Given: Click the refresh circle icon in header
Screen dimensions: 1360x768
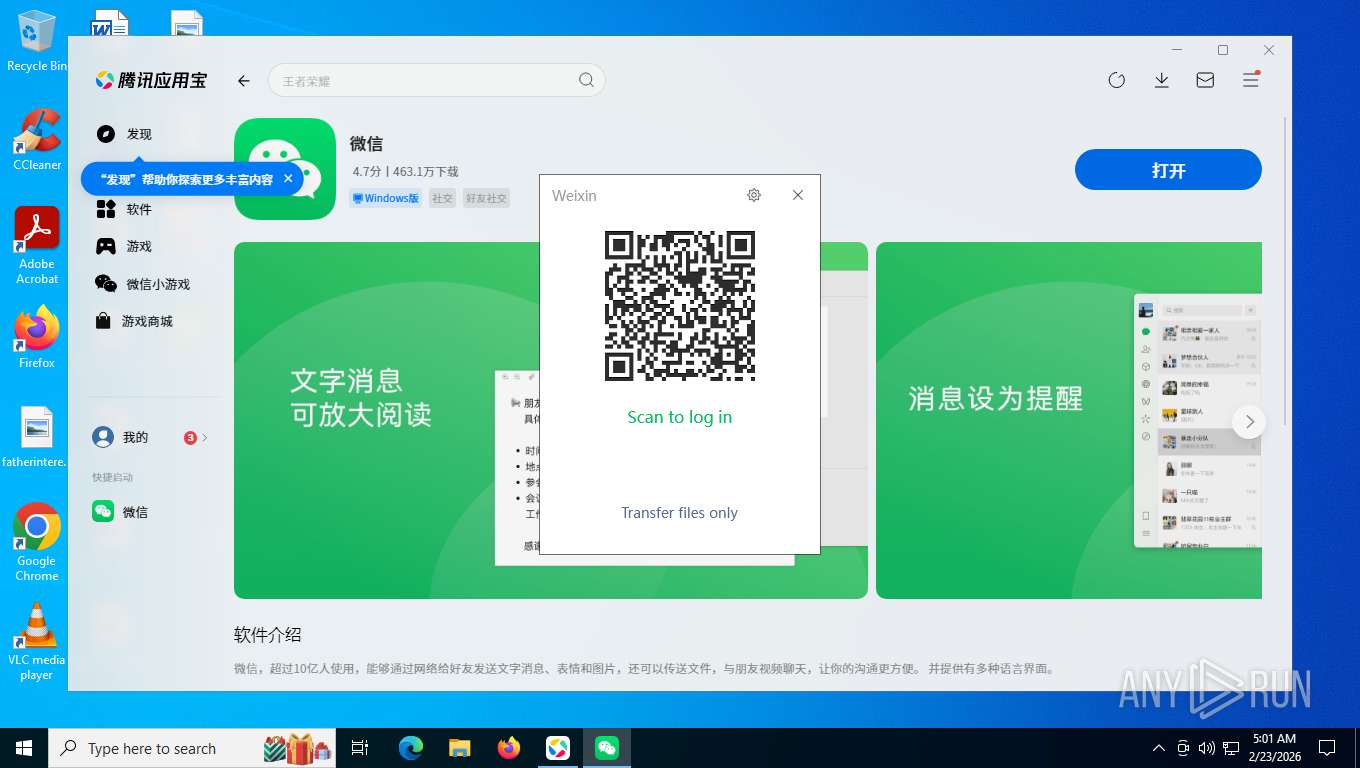Looking at the screenshot, I should pyautogui.click(x=1117, y=80).
